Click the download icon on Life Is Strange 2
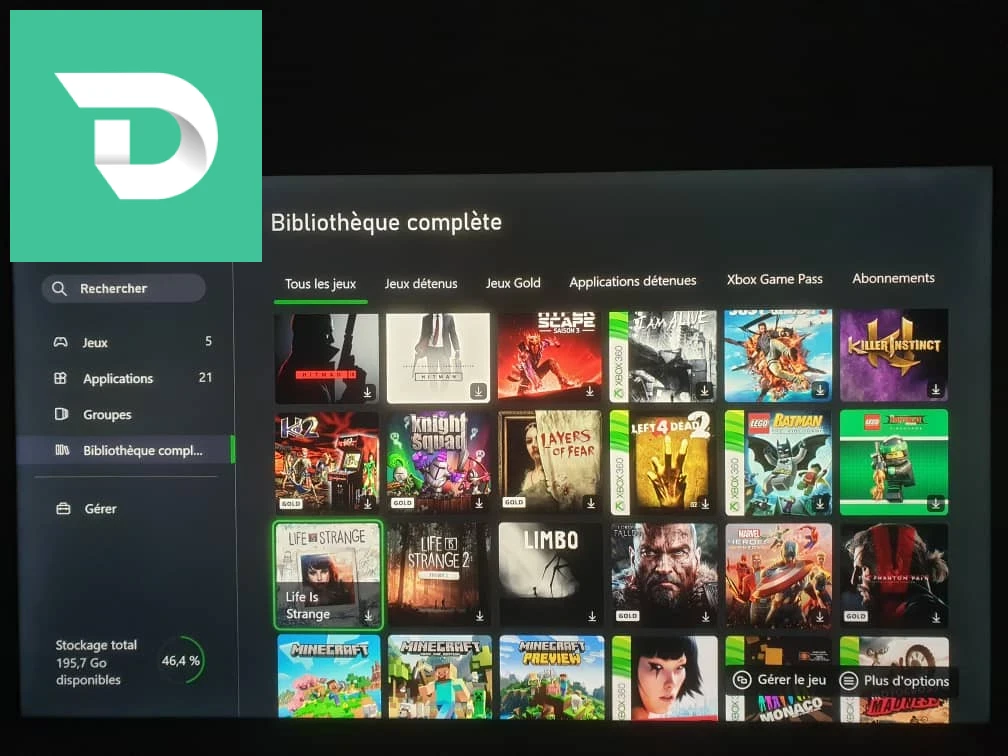Screen dimensions: 1008x756 tap(480, 616)
